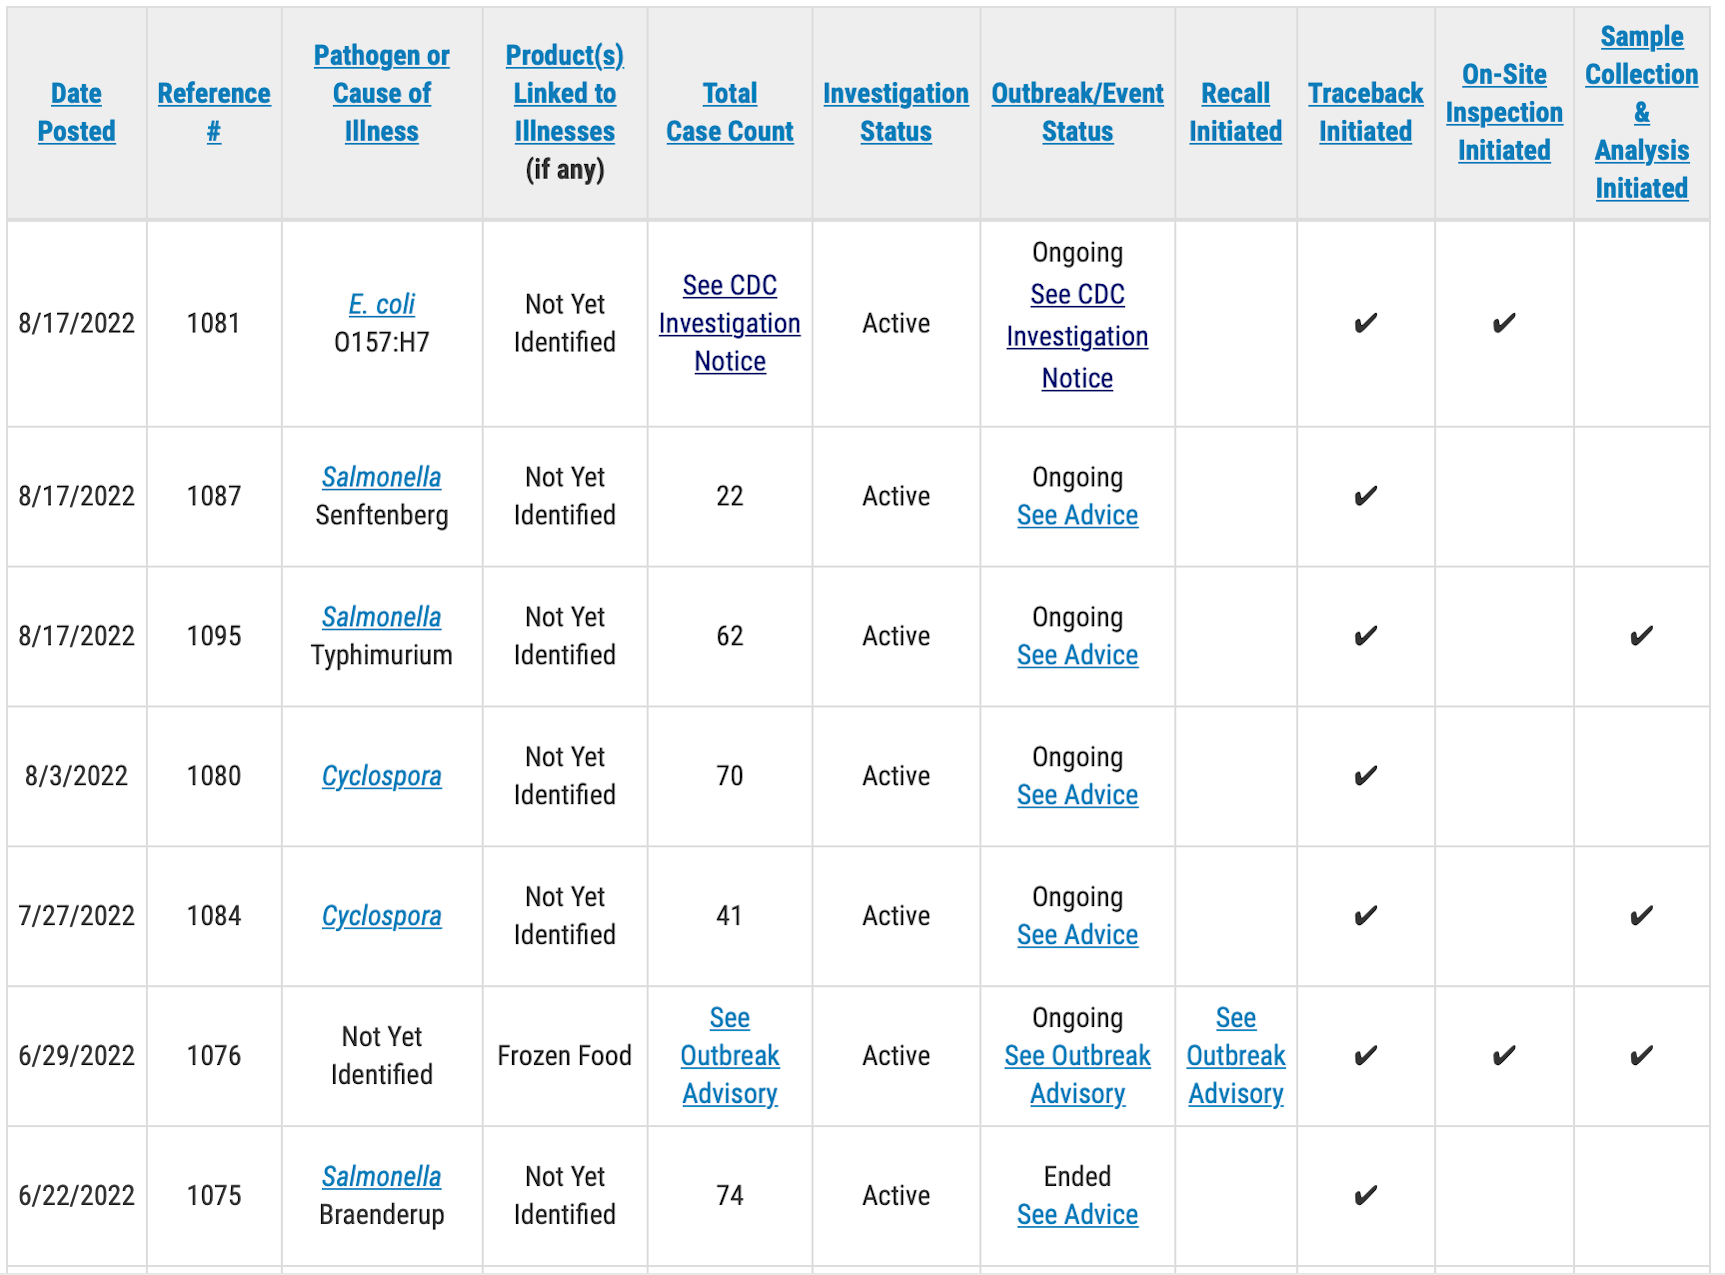Viewport: 1725px width, 1275px height.
Task: Open Cyclospora link in reference 1080 row
Action: click(381, 776)
